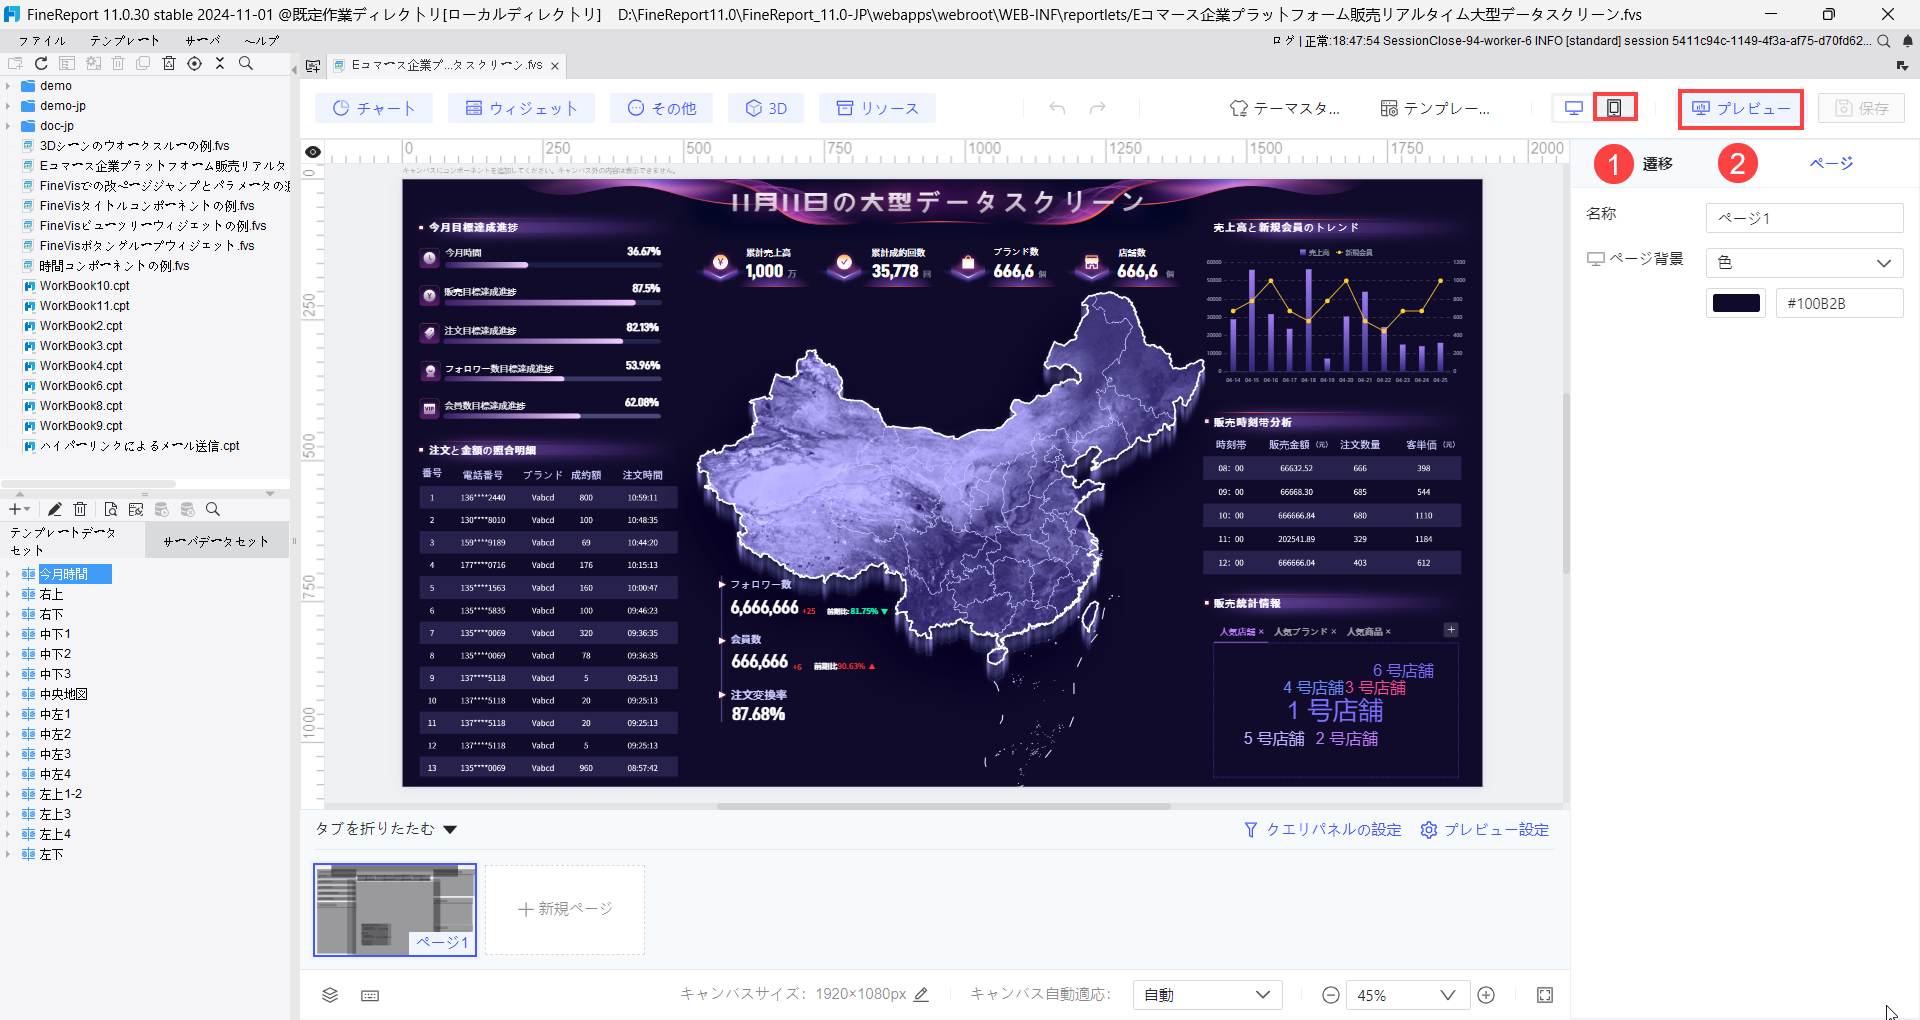
Task: Click the チャート button
Action: [x=374, y=108]
